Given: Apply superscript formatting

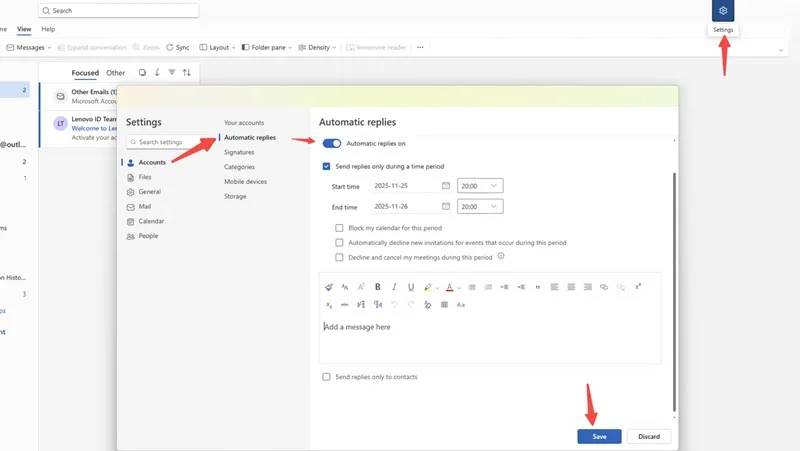Looking at the screenshot, I should [x=637, y=287].
